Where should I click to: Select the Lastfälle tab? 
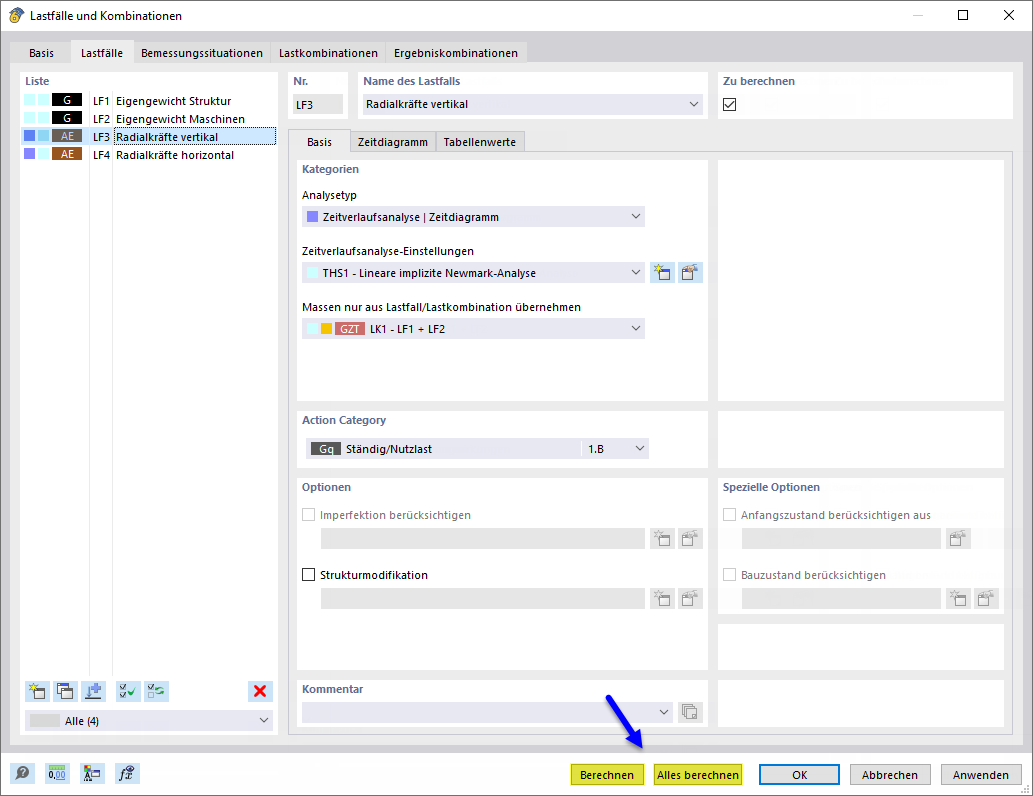101,53
